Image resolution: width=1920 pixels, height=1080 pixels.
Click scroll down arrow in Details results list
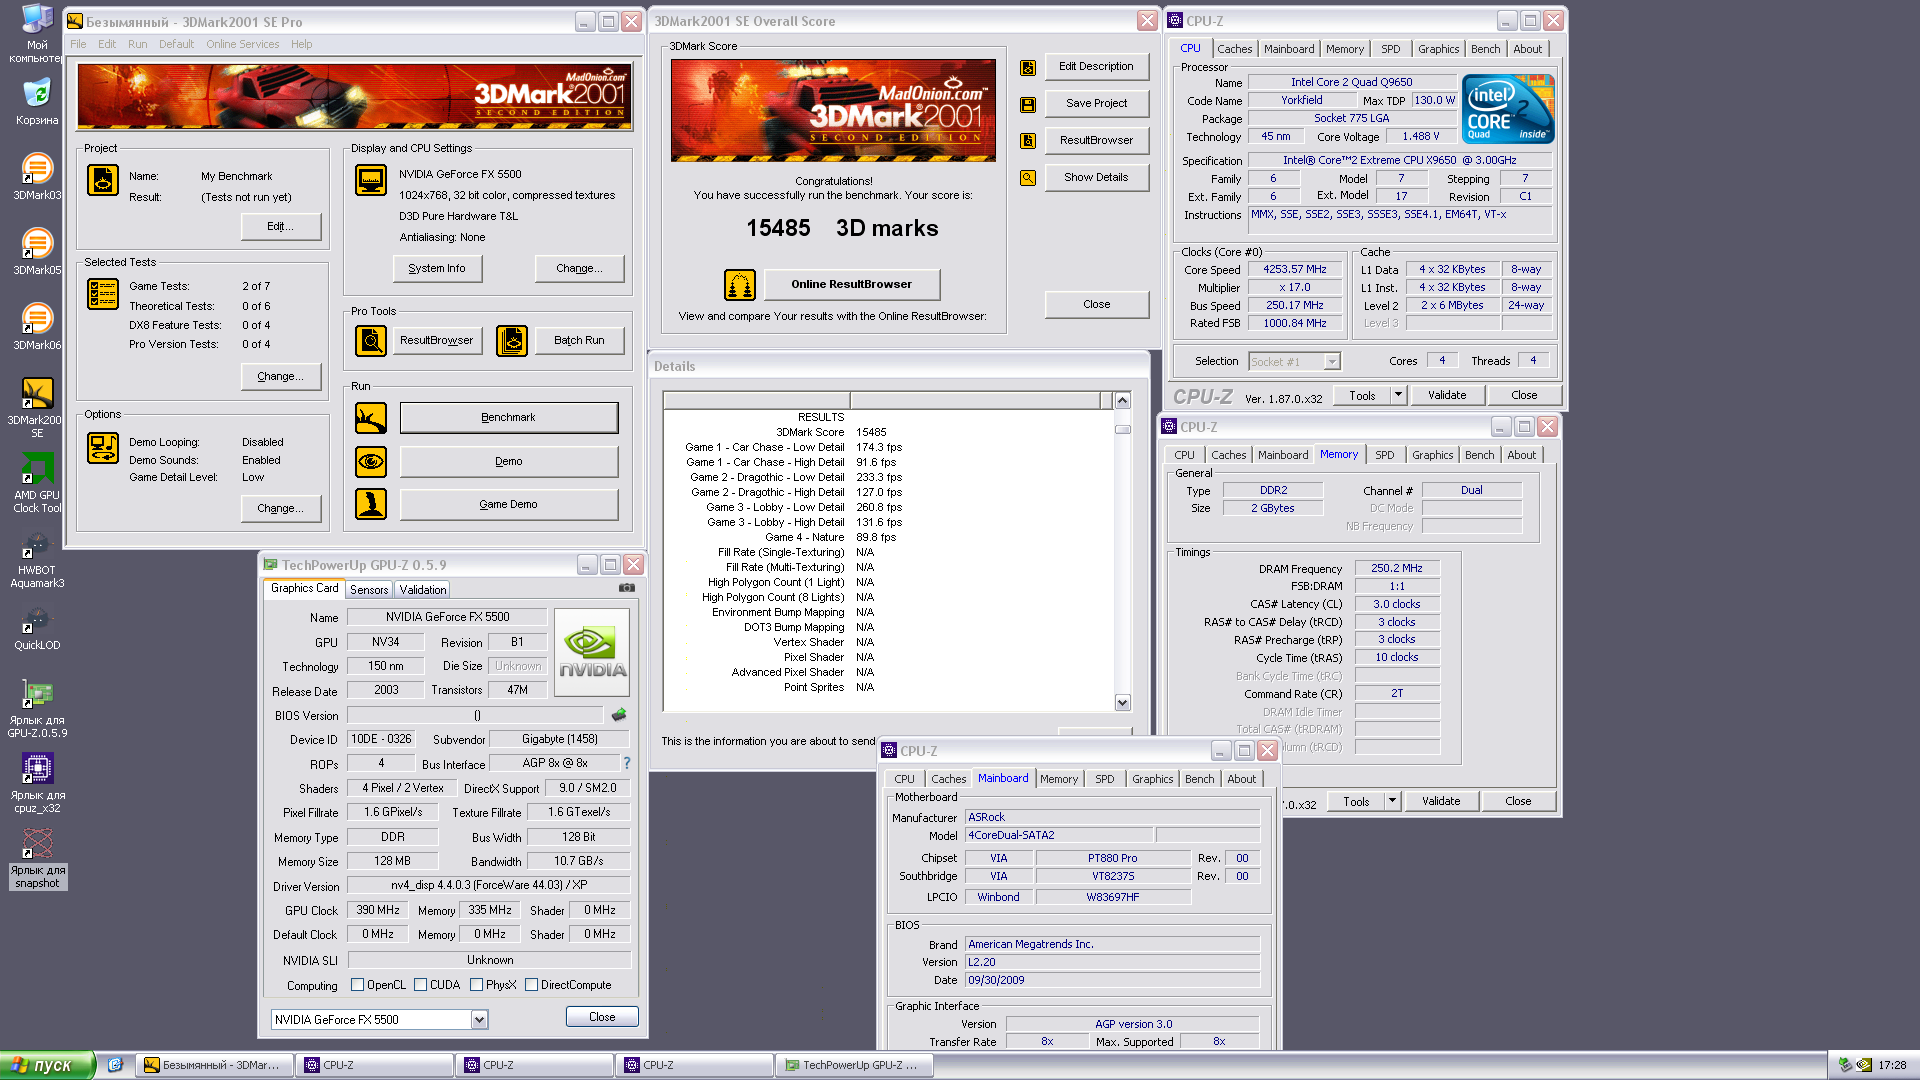click(x=1122, y=702)
